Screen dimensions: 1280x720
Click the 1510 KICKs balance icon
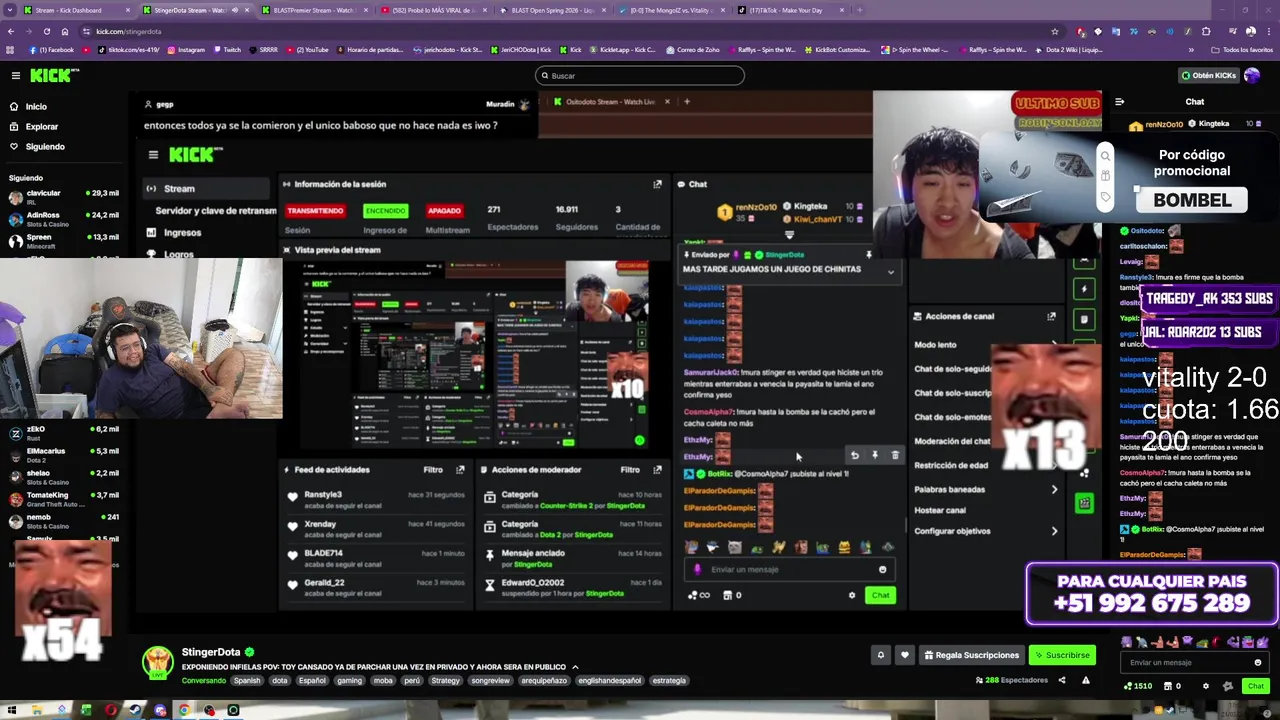[x=1138, y=686]
